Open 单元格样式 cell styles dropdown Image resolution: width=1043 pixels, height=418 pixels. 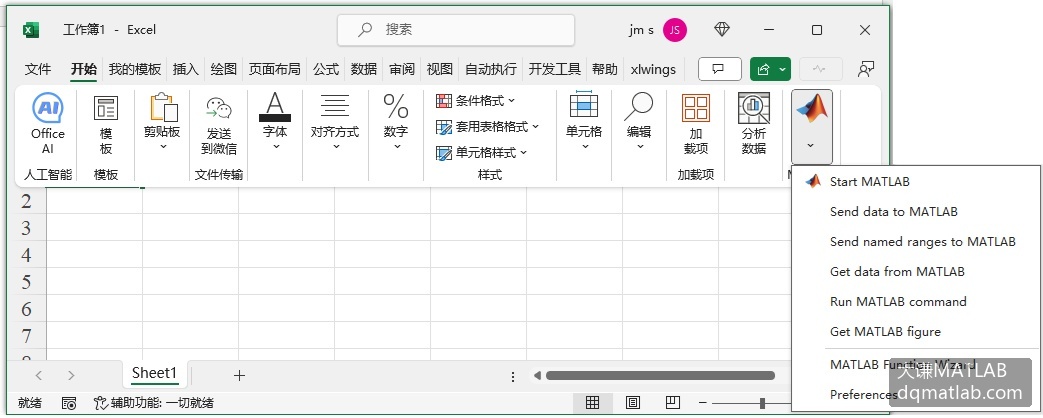481,153
